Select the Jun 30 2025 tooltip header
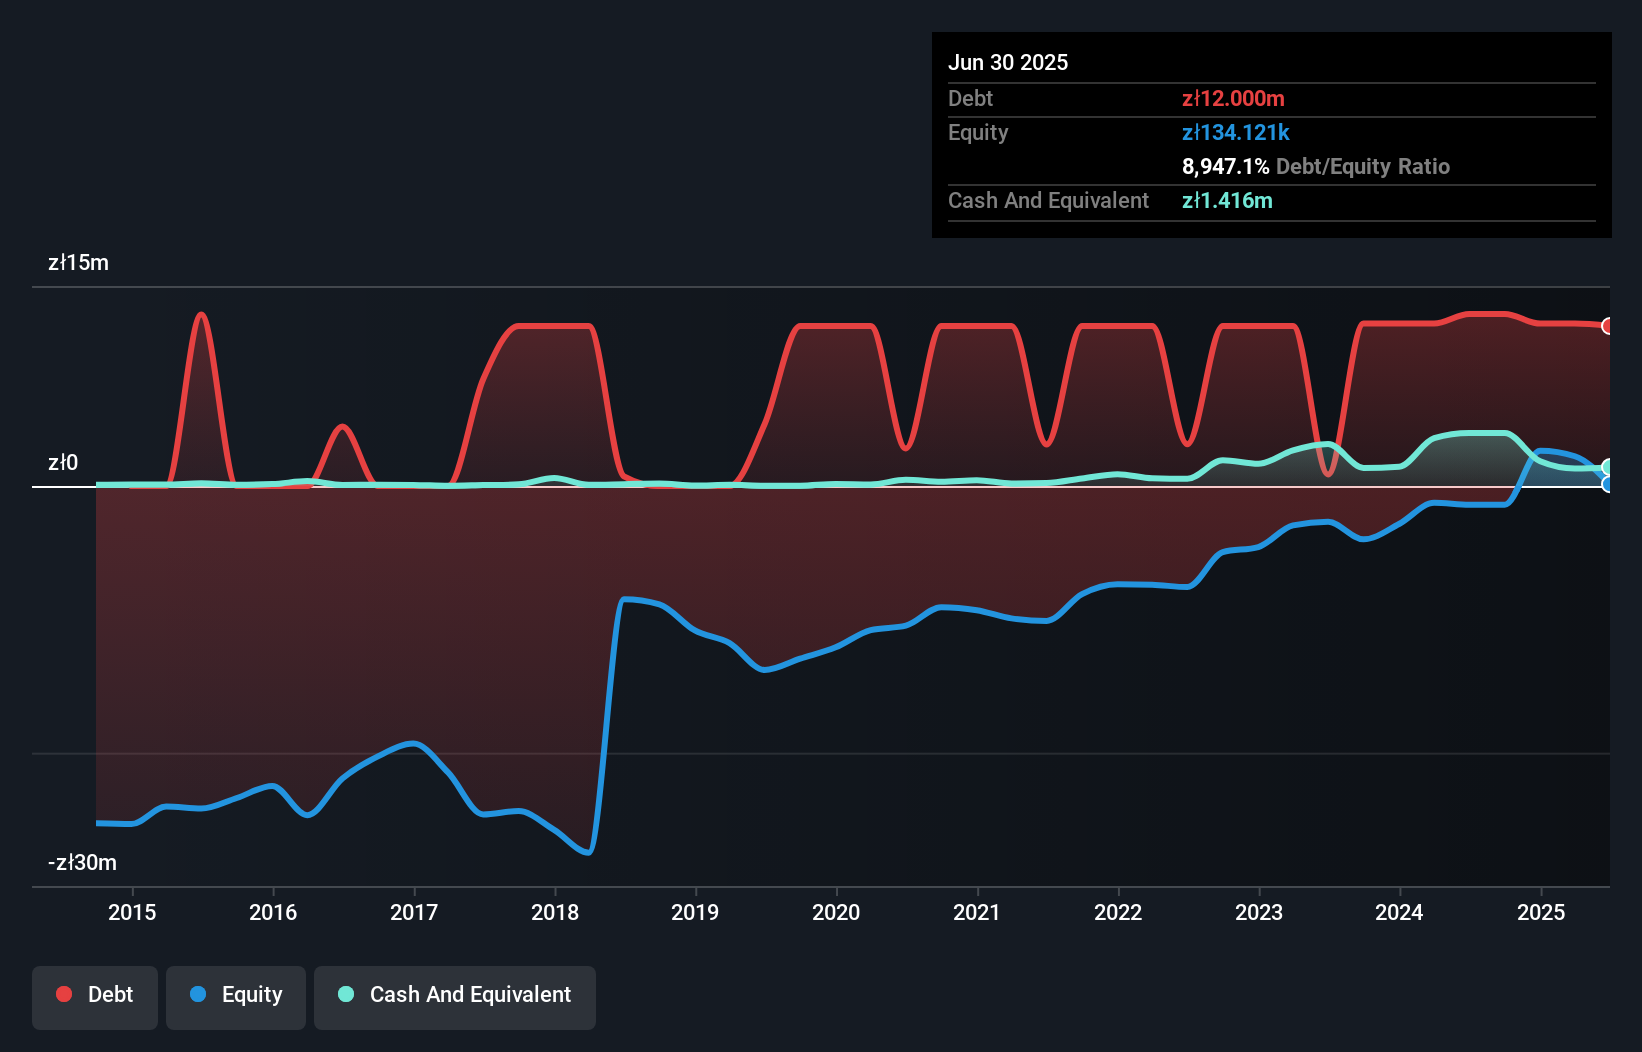 point(1008,62)
